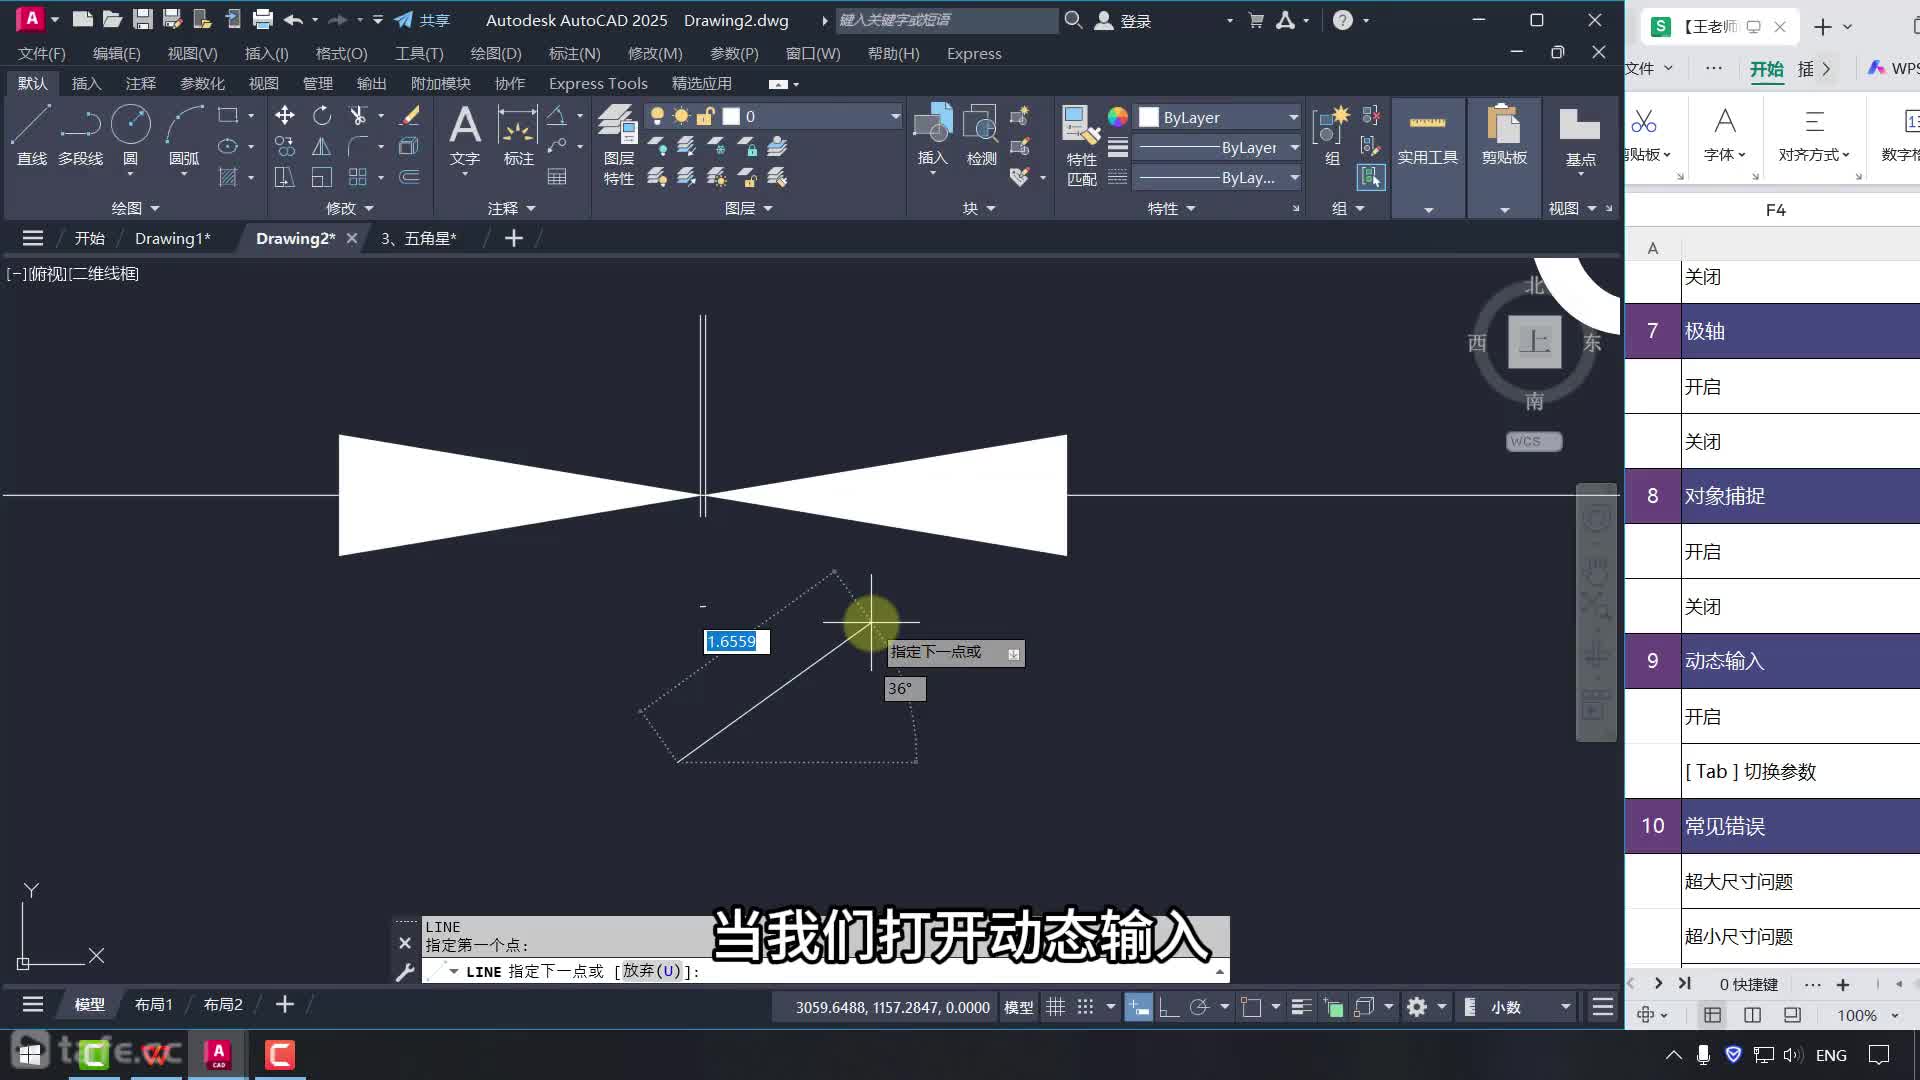Select the Mirror tool
The image size is (1920, 1080).
tap(322, 147)
